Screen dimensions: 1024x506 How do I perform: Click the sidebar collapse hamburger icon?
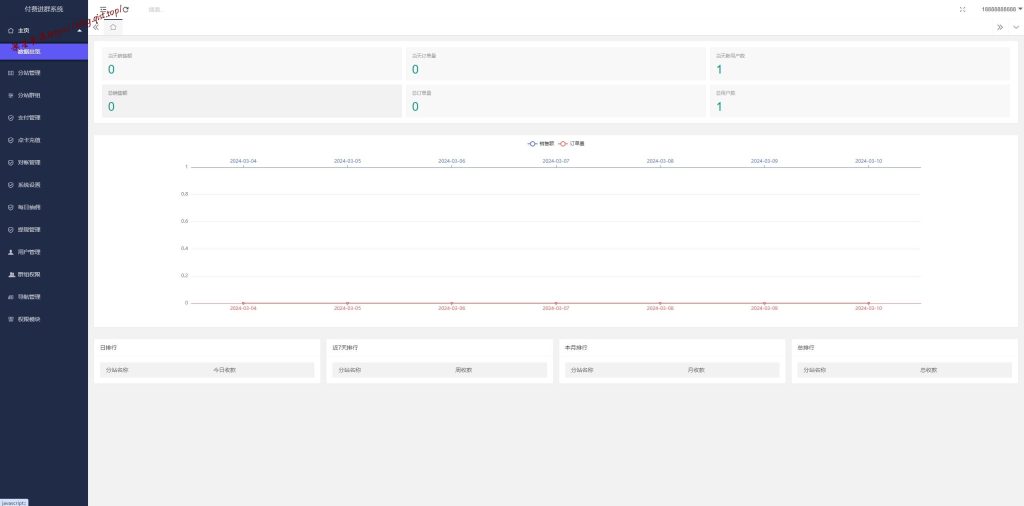(103, 9)
